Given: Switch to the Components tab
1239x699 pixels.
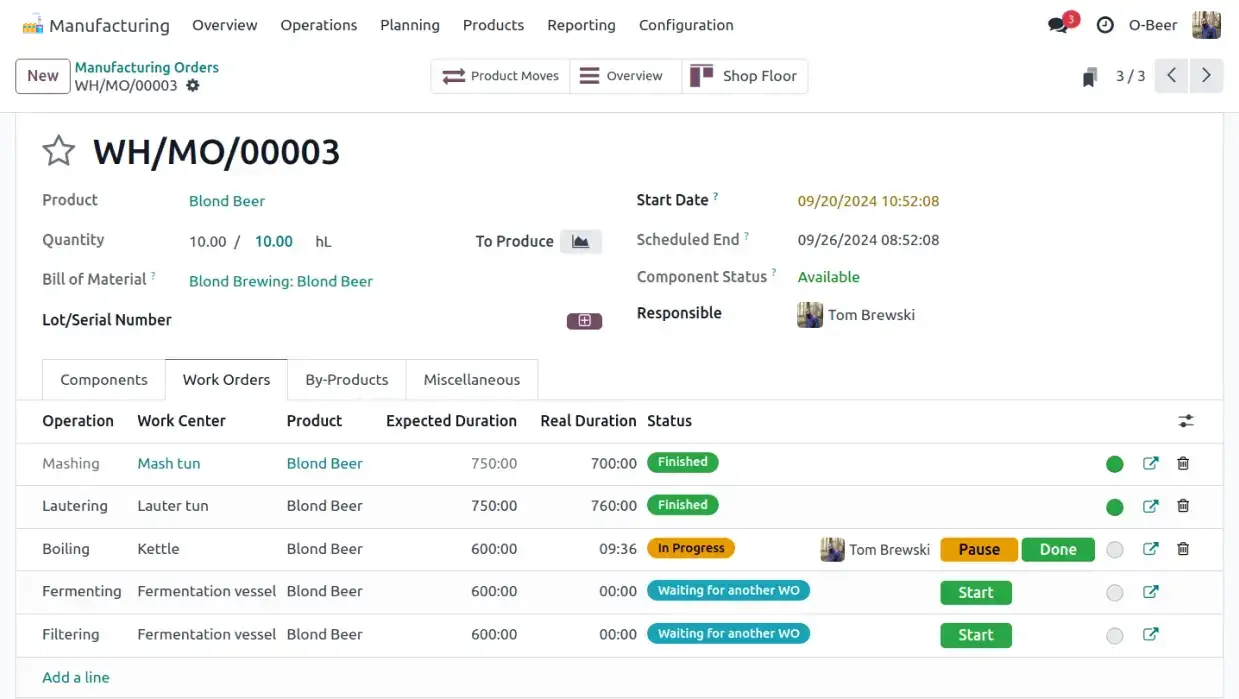Looking at the screenshot, I should click(104, 380).
